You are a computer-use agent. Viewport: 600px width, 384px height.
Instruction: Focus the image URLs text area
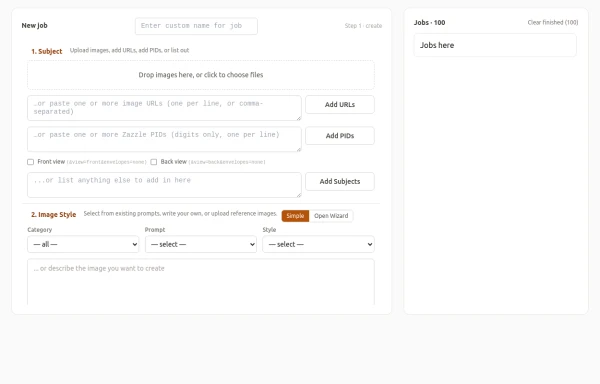tap(164, 108)
